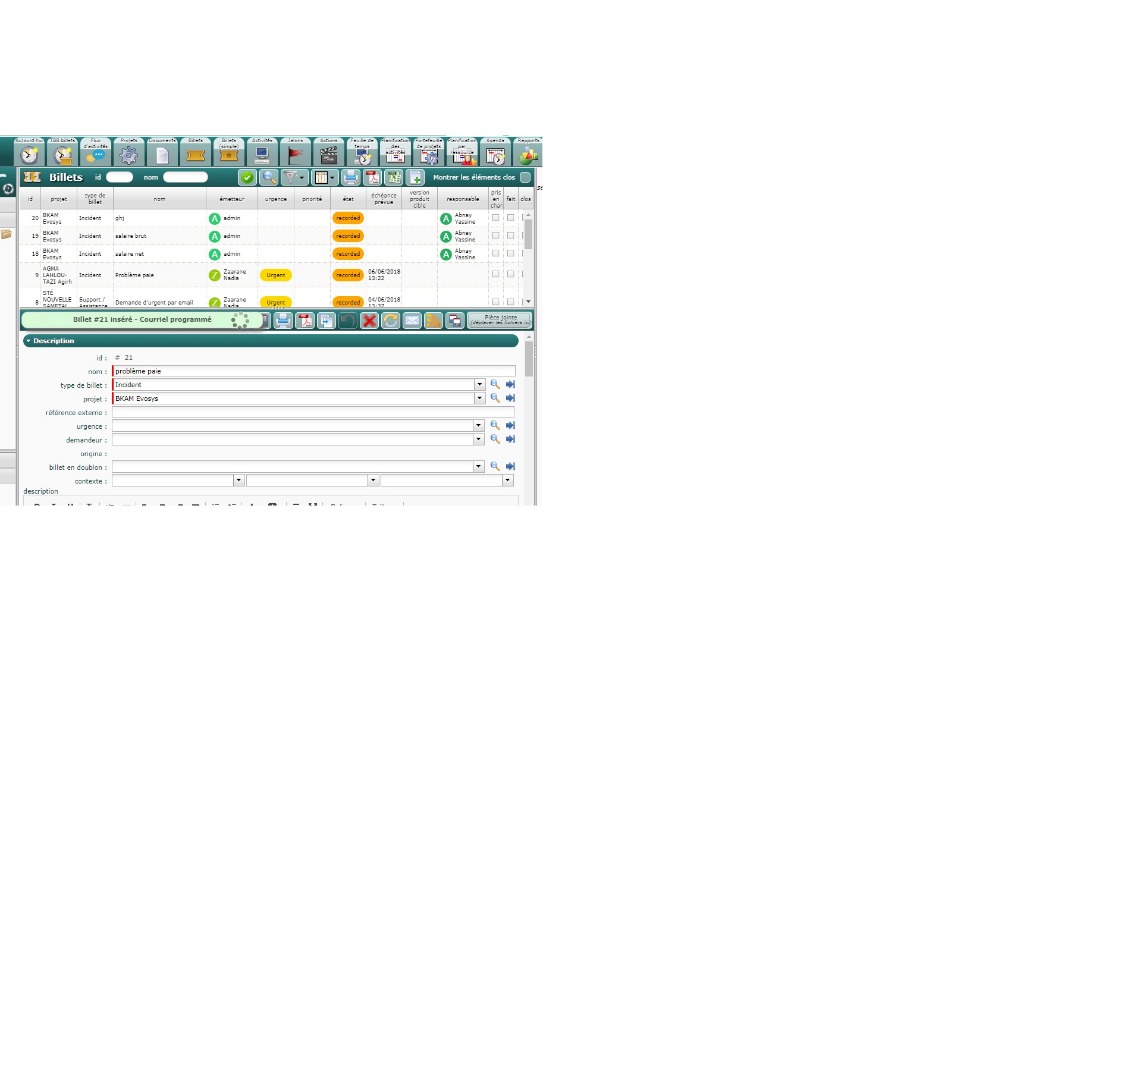Sort by the émetteur column header
Screen dimensions: 1148x1080
click(x=231, y=198)
